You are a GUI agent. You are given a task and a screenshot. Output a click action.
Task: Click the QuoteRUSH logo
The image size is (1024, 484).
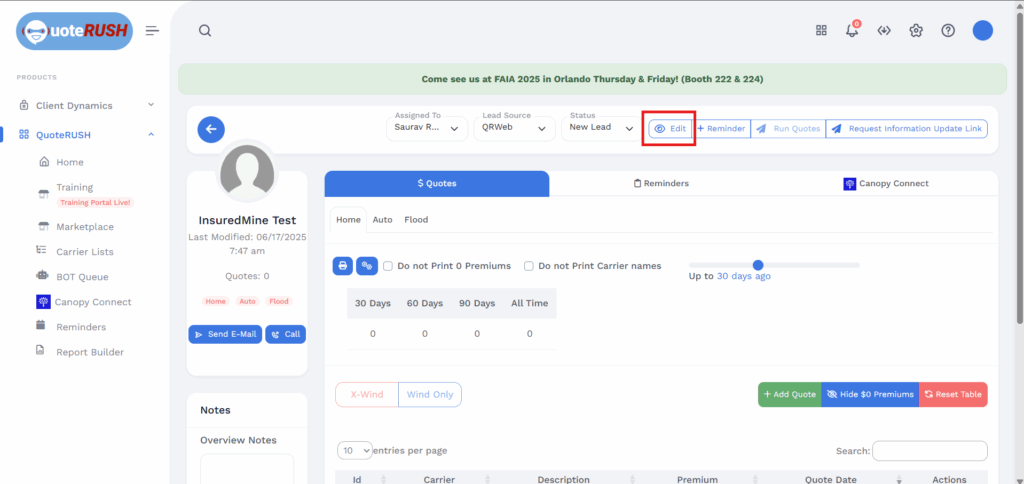coord(74,31)
